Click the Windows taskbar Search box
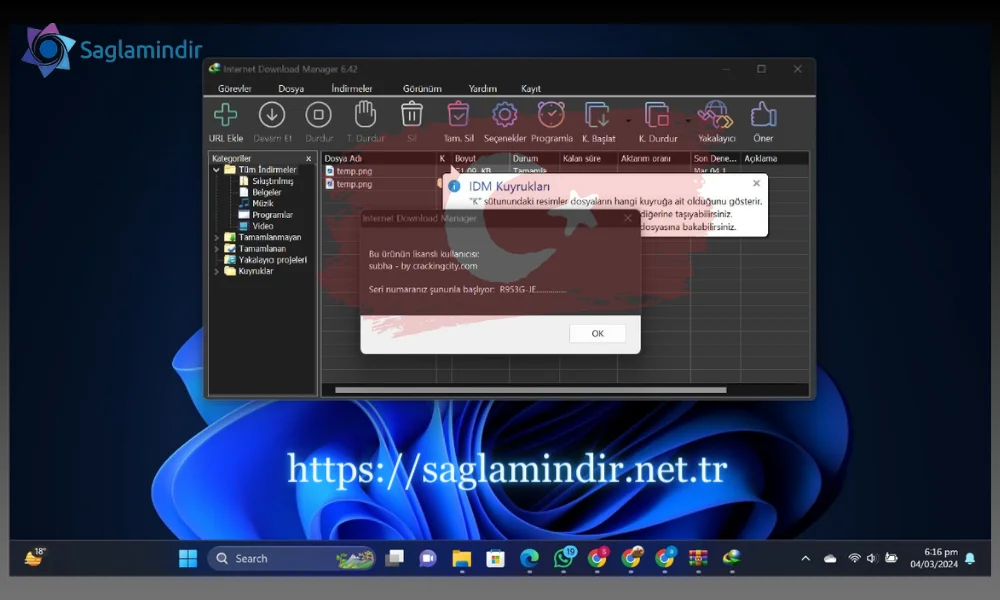Screen dimensions: 1000x600 pos(291,559)
